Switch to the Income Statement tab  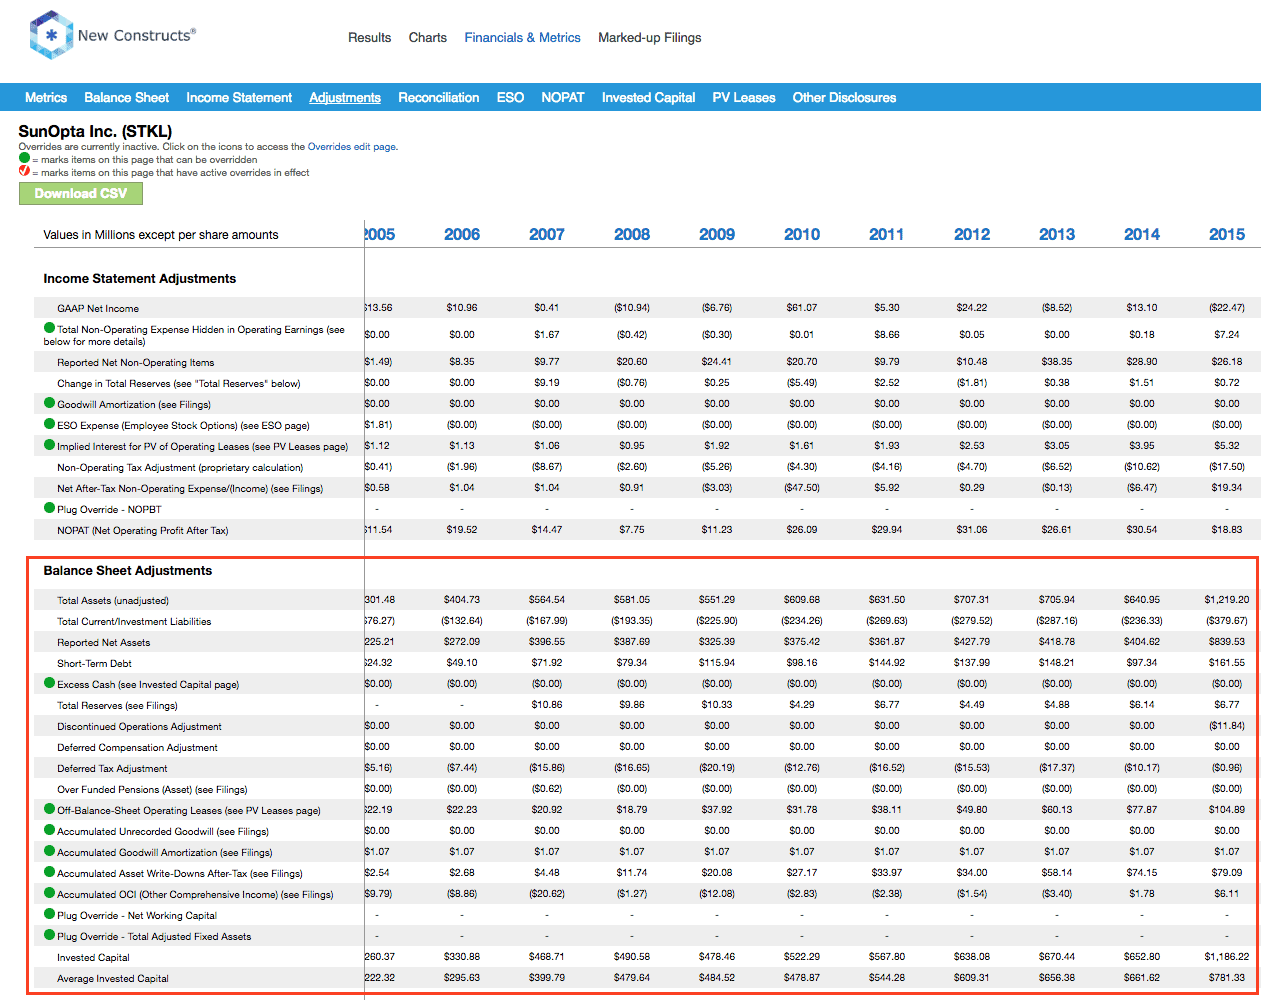click(x=239, y=97)
